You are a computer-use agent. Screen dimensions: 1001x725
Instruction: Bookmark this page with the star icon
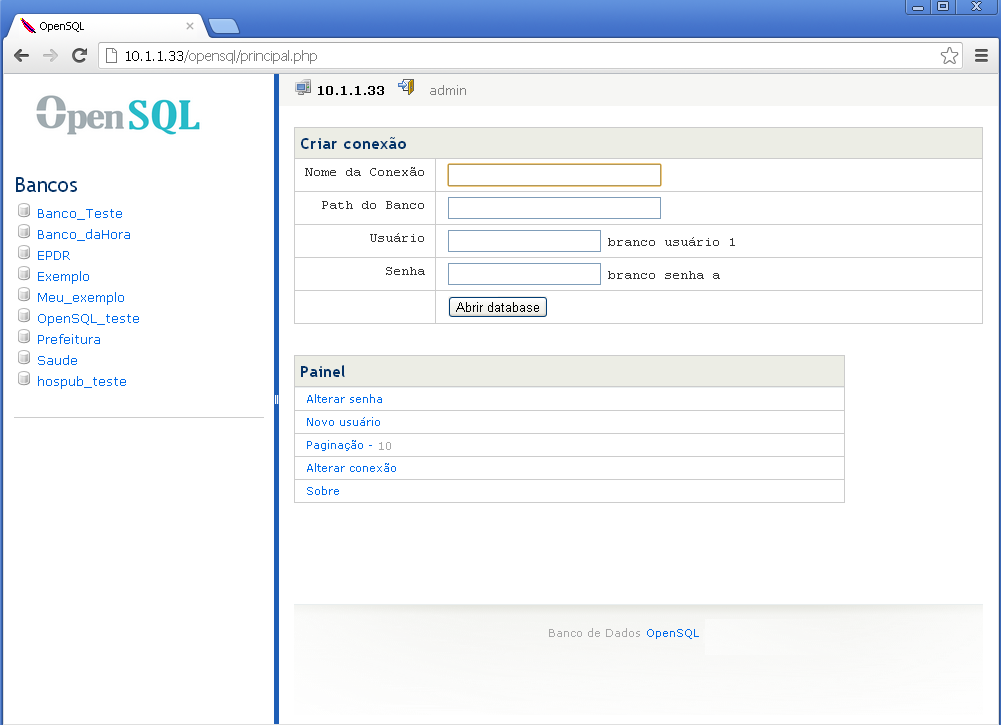[x=949, y=56]
